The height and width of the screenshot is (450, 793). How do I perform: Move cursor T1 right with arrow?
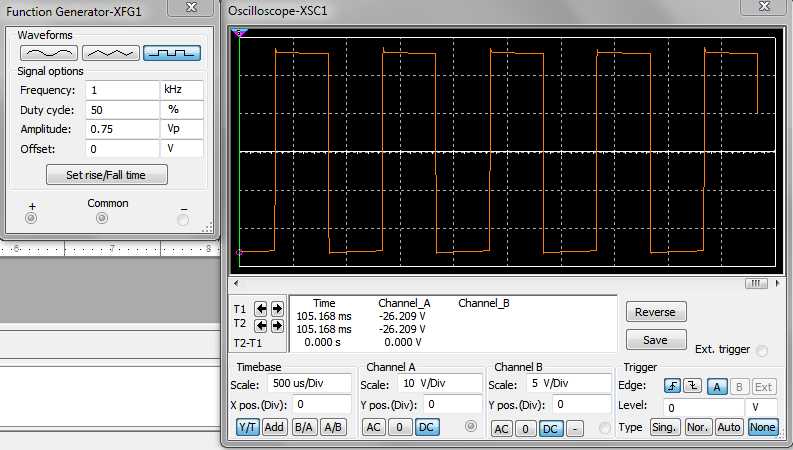[x=277, y=308]
